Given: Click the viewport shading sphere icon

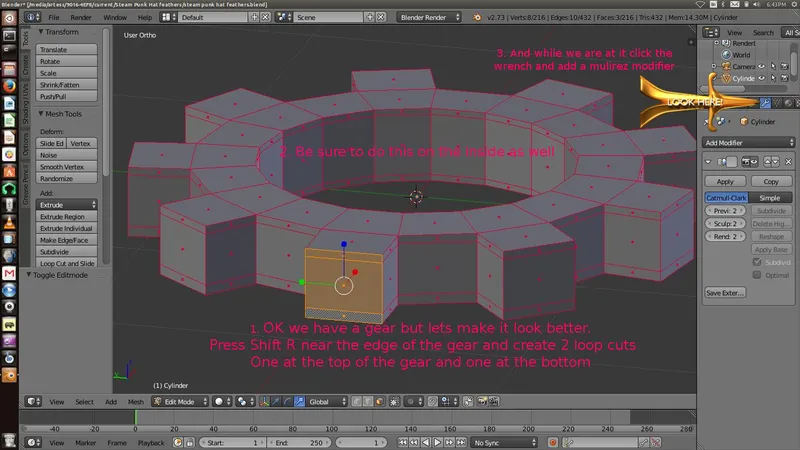Looking at the screenshot, I should click(221, 401).
